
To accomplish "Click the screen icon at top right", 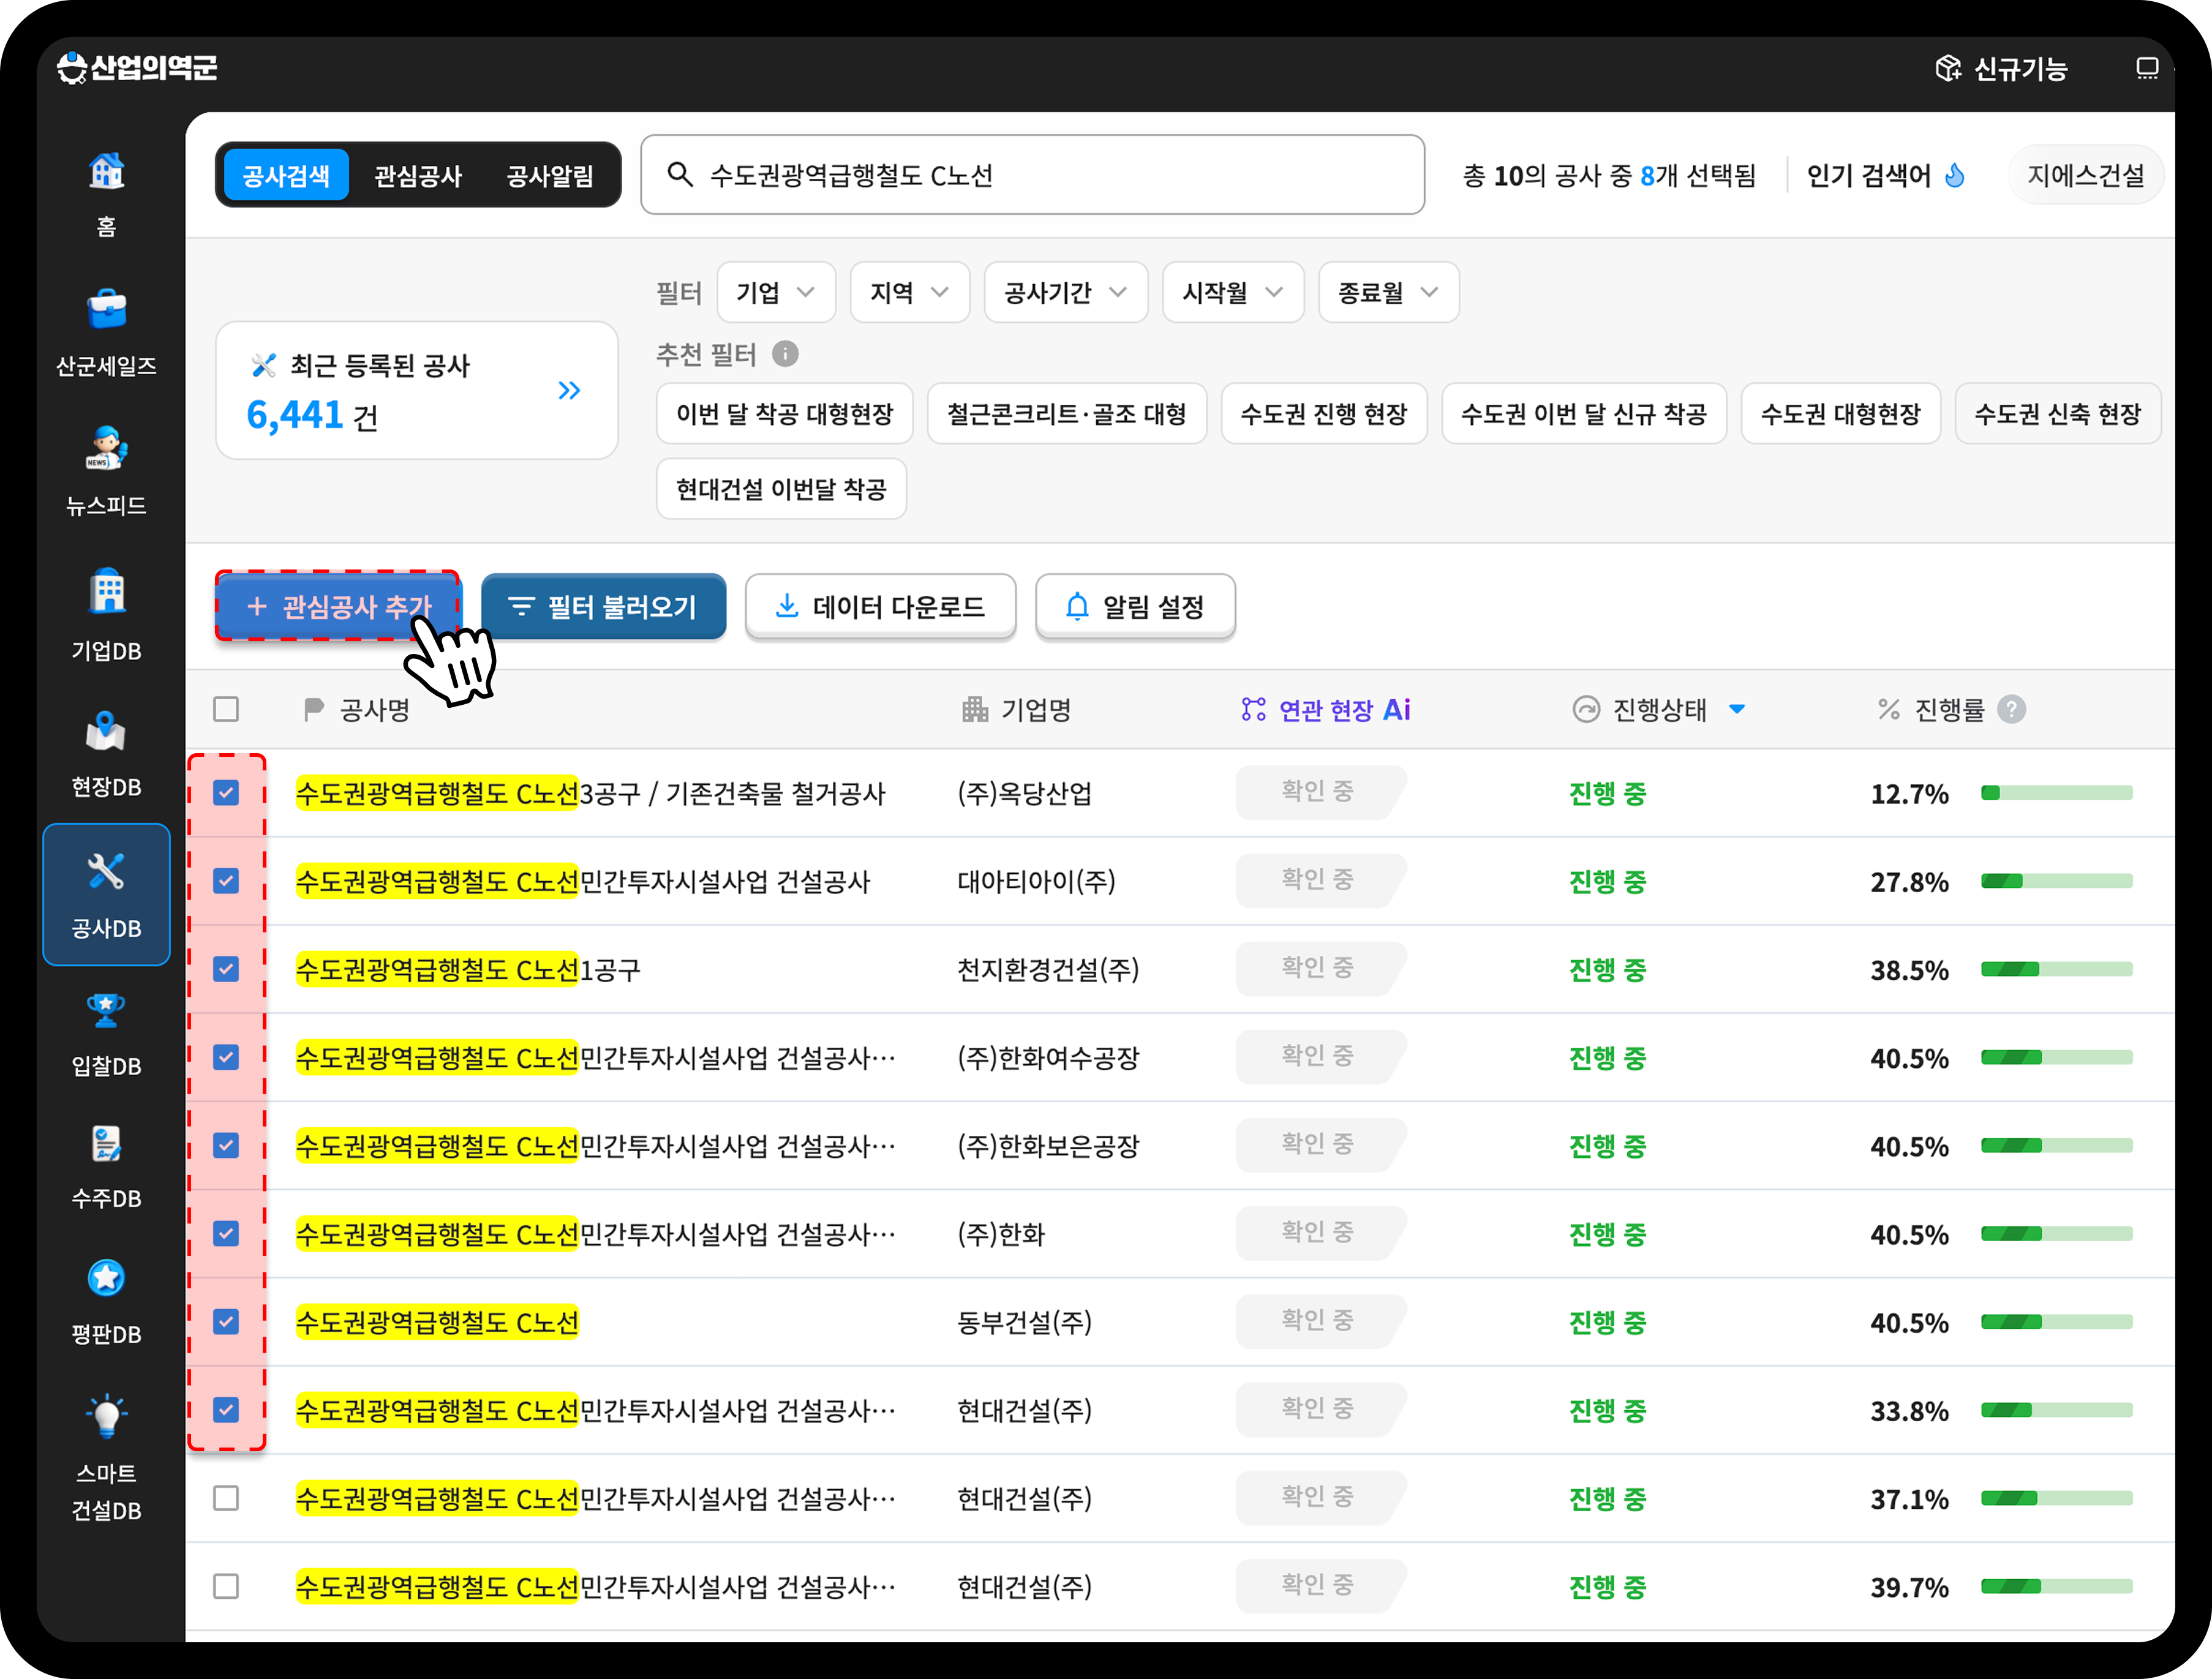I will [2147, 68].
